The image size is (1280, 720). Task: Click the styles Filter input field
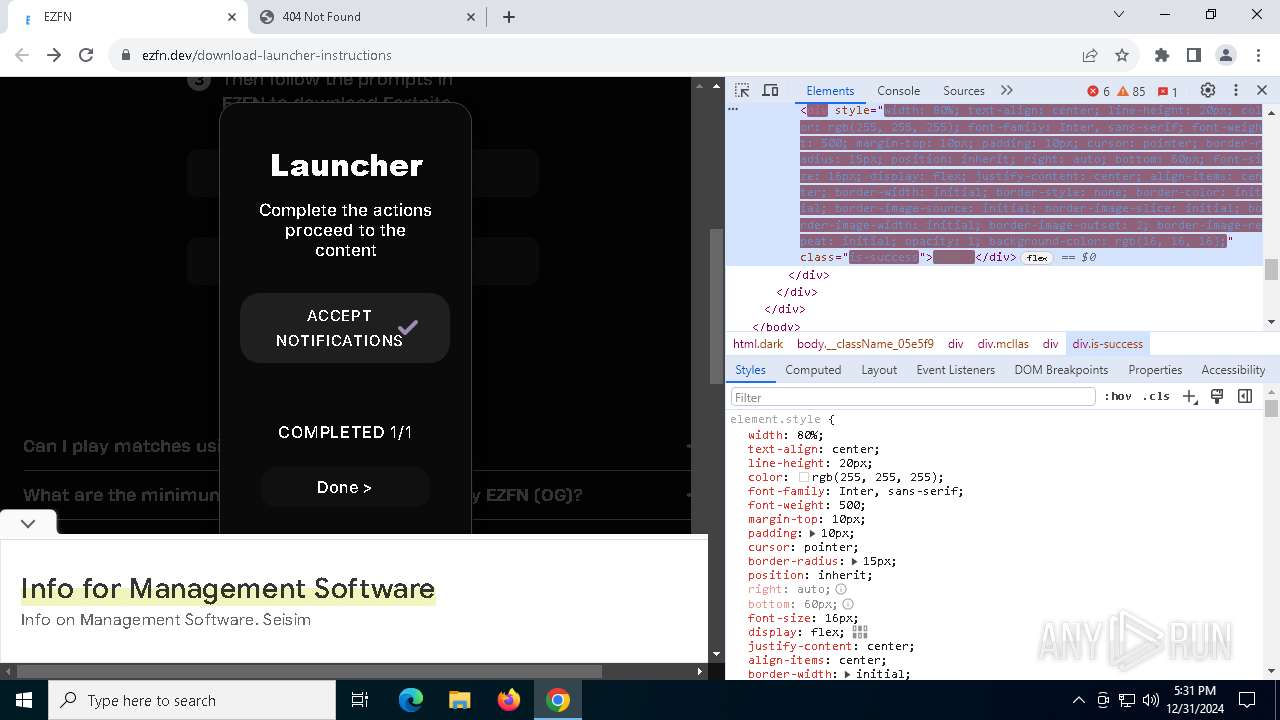[913, 397]
